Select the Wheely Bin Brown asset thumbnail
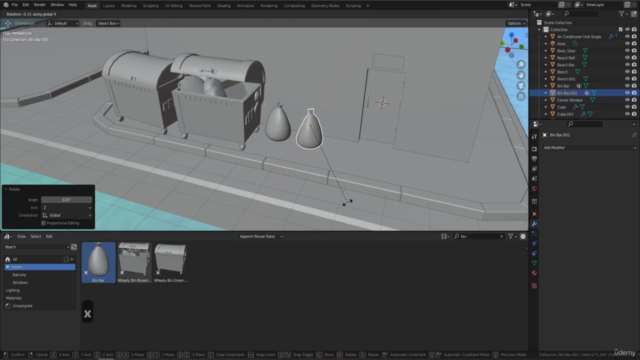The height and width of the screenshot is (360, 640). coord(134,262)
